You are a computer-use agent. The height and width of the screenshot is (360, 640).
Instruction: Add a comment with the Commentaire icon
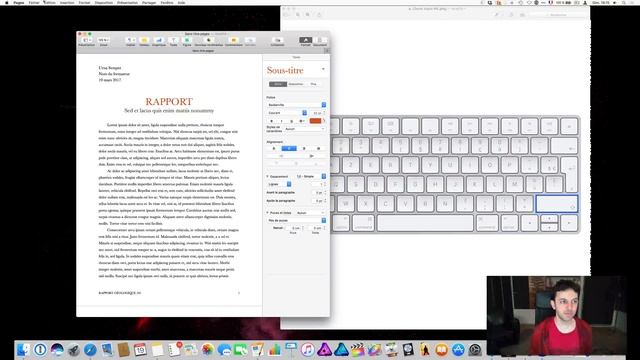[233, 40]
